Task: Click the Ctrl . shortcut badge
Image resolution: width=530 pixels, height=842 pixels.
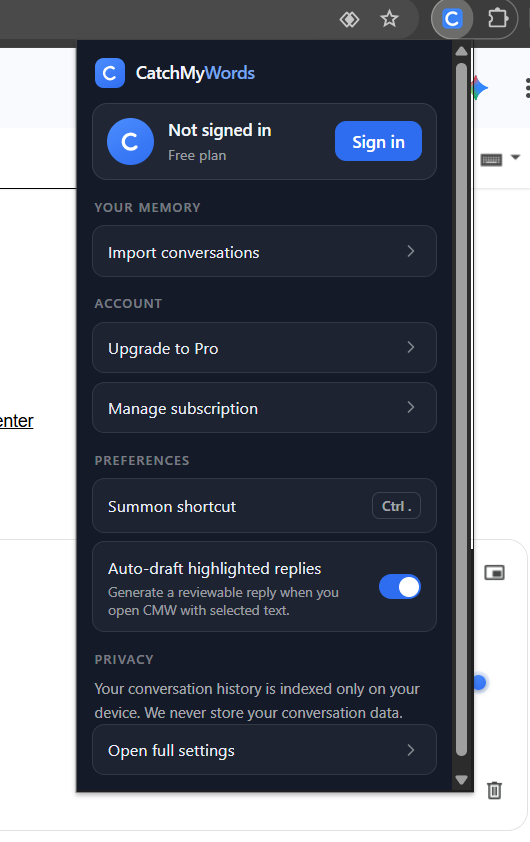Action: (x=396, y=506)
